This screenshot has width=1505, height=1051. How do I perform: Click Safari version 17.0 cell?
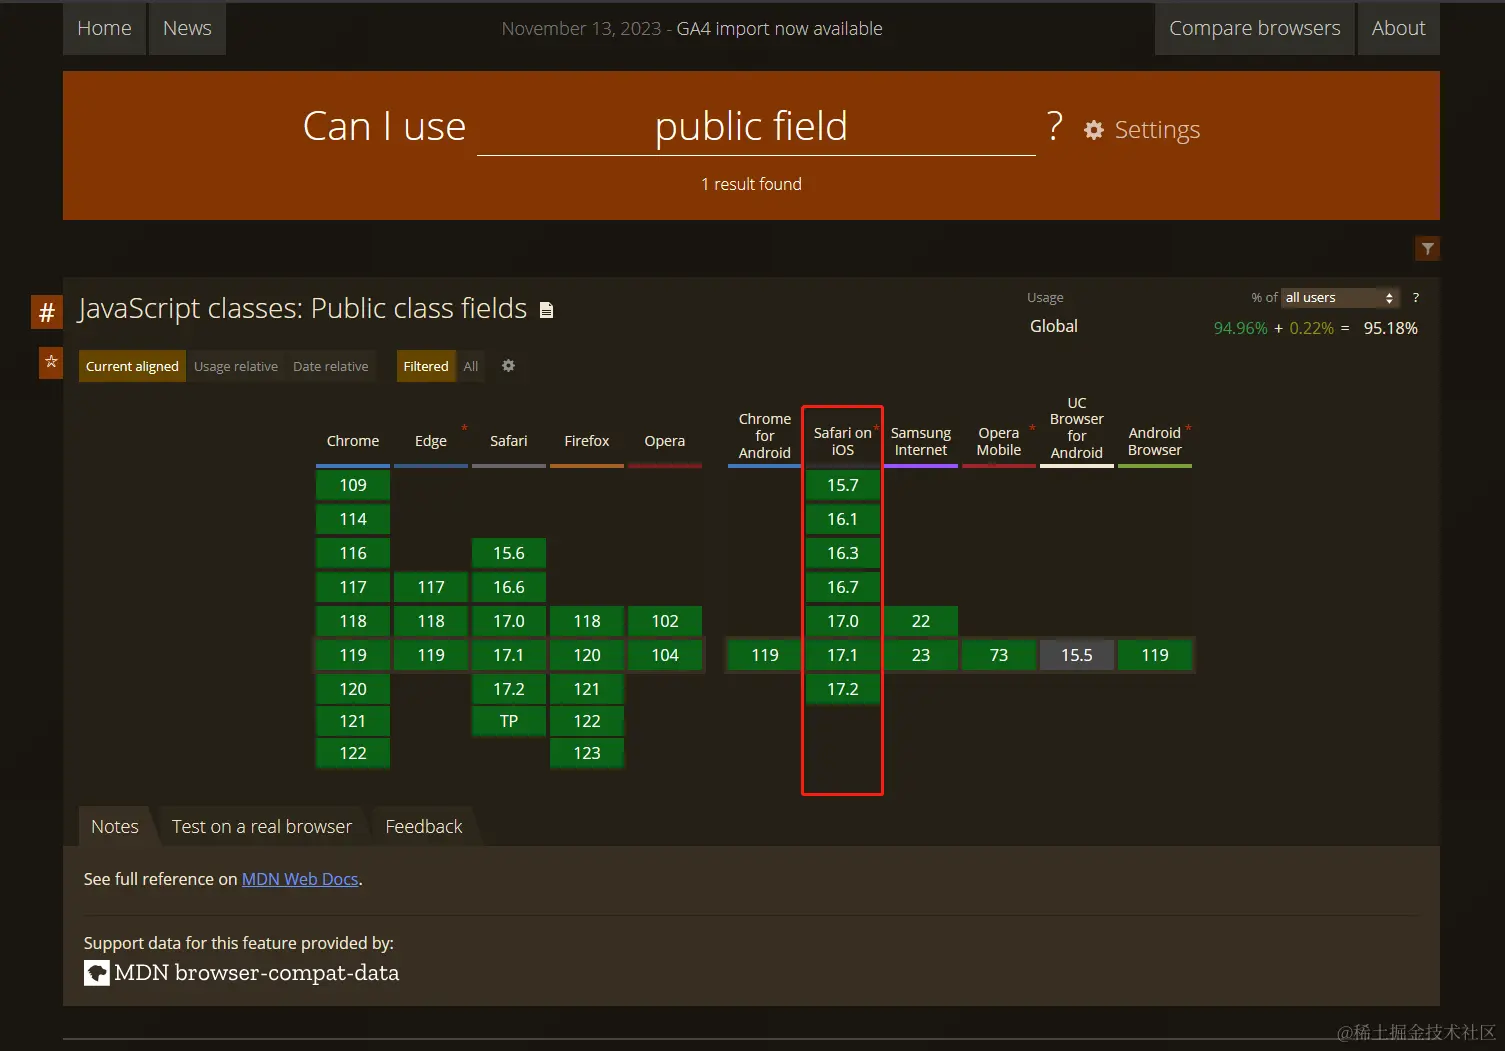509,621
